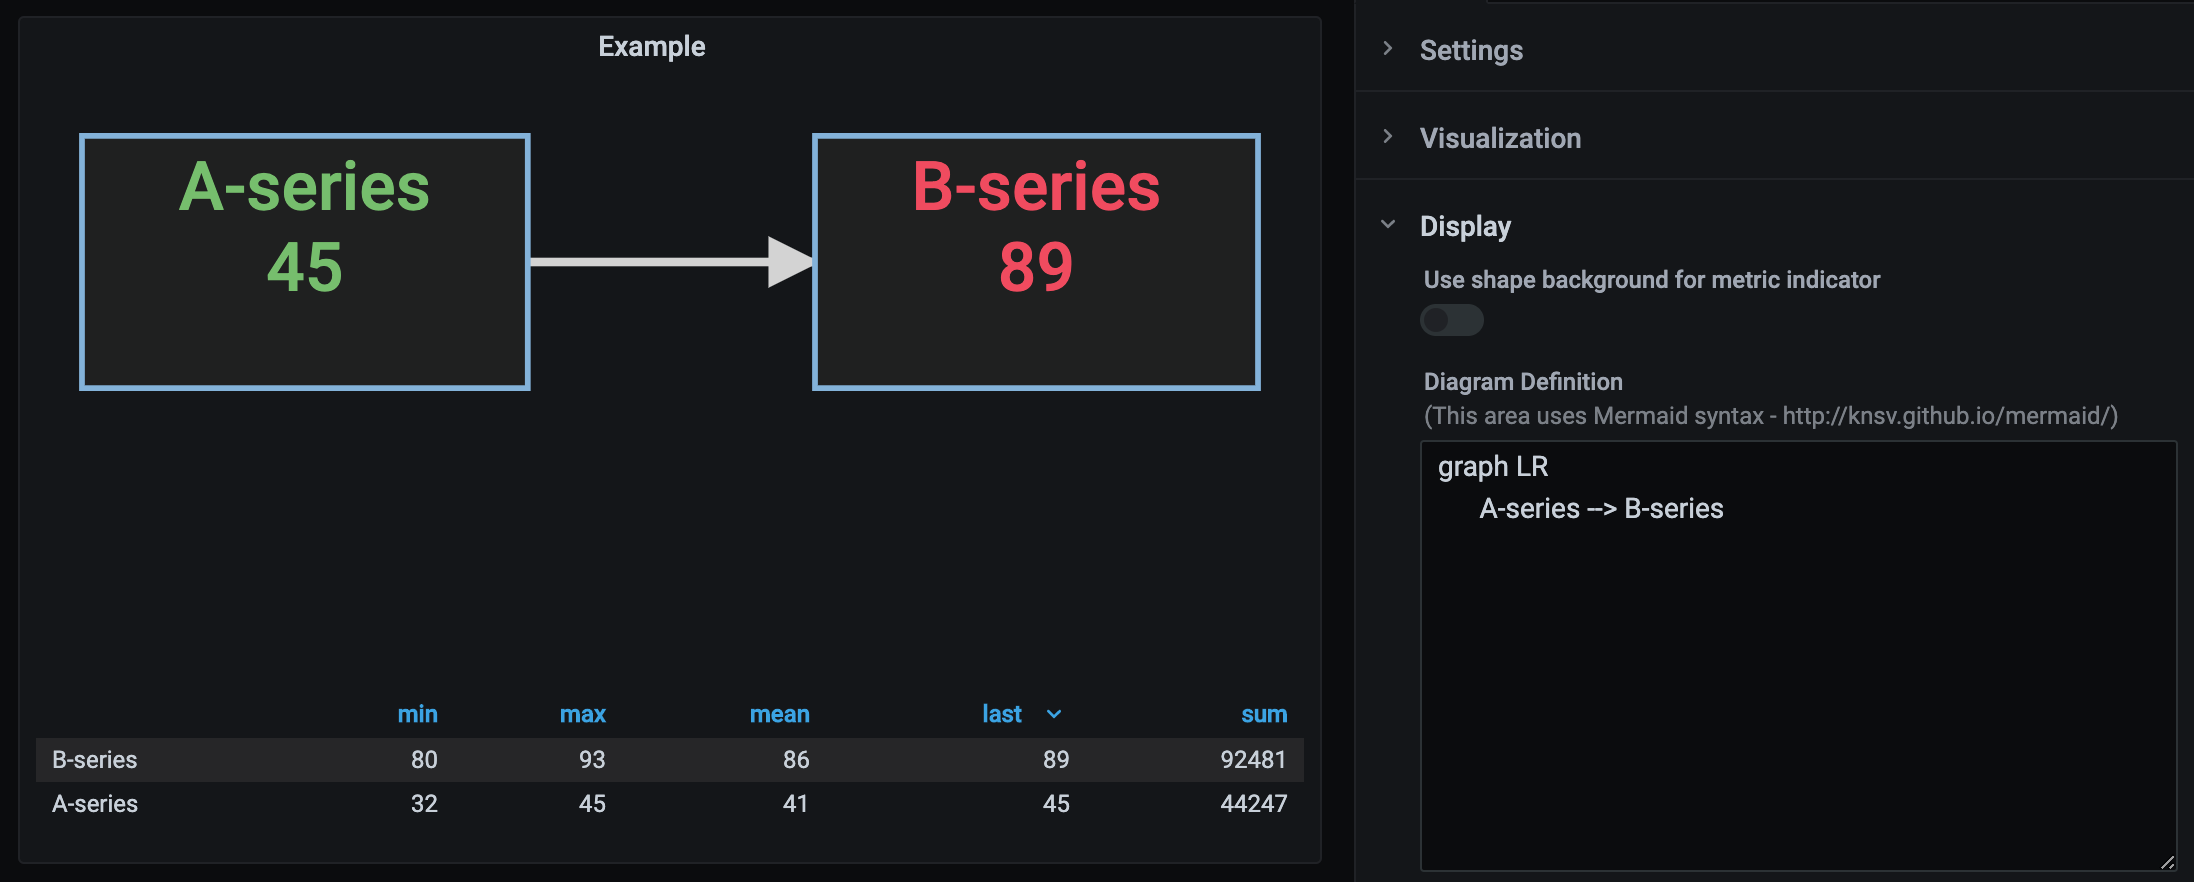Expand the Visualization section chevron
2194x882 pixels.
coord(1387,137)
